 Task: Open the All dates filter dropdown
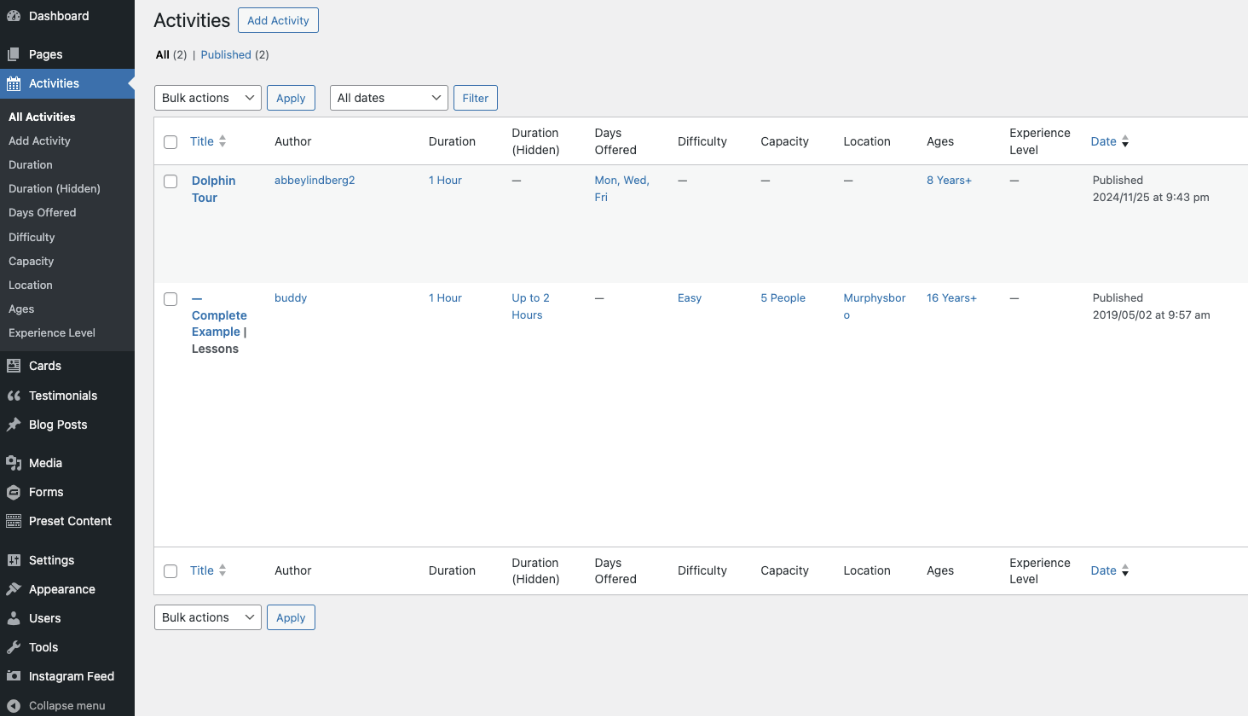coord(389,98)
